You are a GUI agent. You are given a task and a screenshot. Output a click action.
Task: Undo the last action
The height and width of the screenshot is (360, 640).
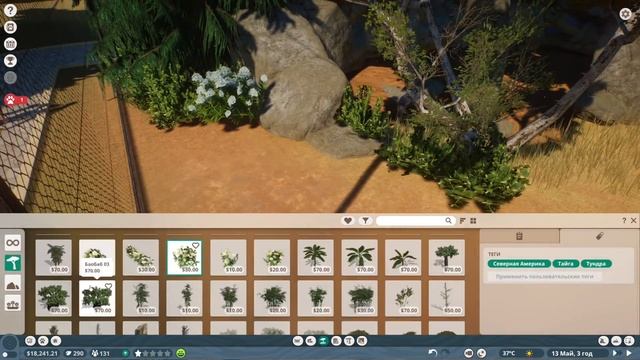(x=433, y=353)
